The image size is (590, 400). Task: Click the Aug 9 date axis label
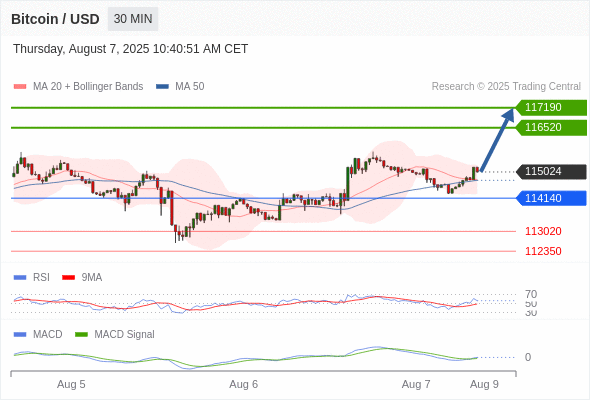[484, 385]
